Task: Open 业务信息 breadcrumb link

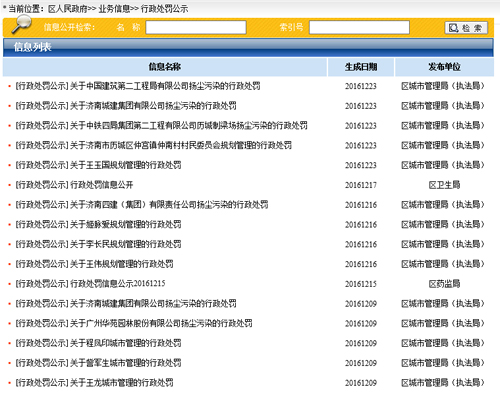Action: click(x=114, y=9)
